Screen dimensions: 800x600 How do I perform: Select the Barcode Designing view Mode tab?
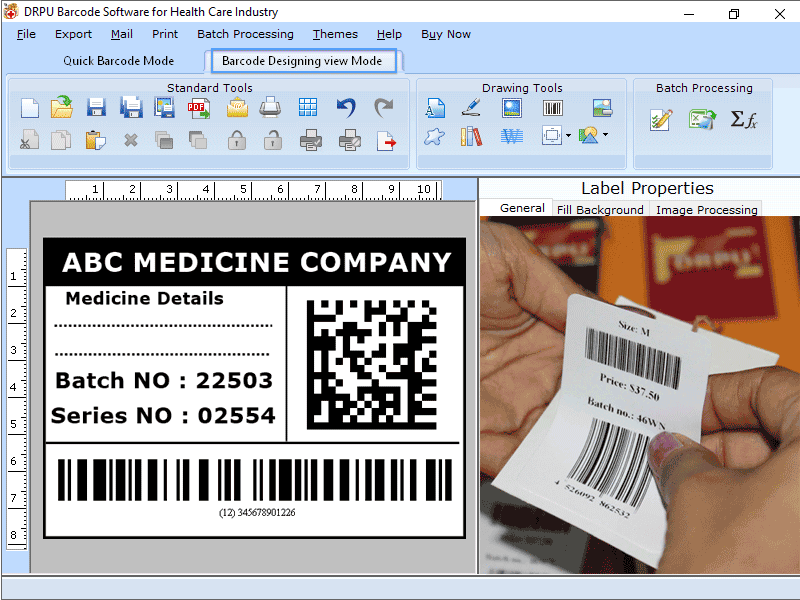click(x=302, y=61)
